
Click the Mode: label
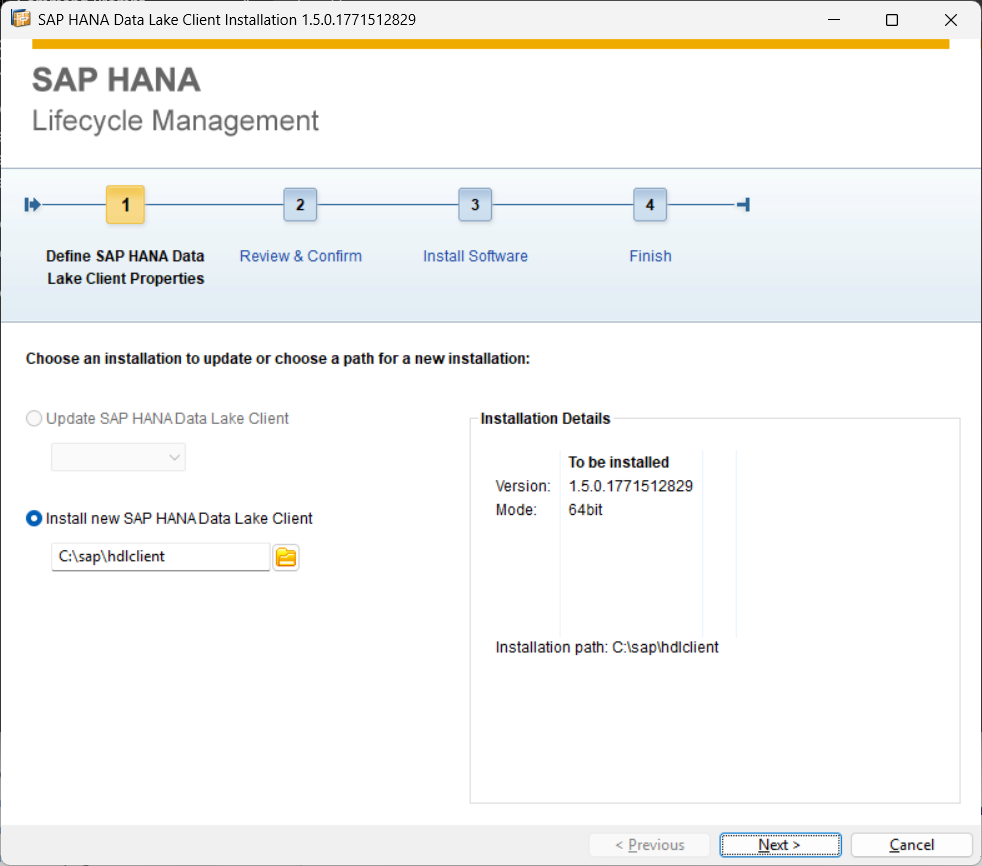pyautogui.click(x=516, y=510)
